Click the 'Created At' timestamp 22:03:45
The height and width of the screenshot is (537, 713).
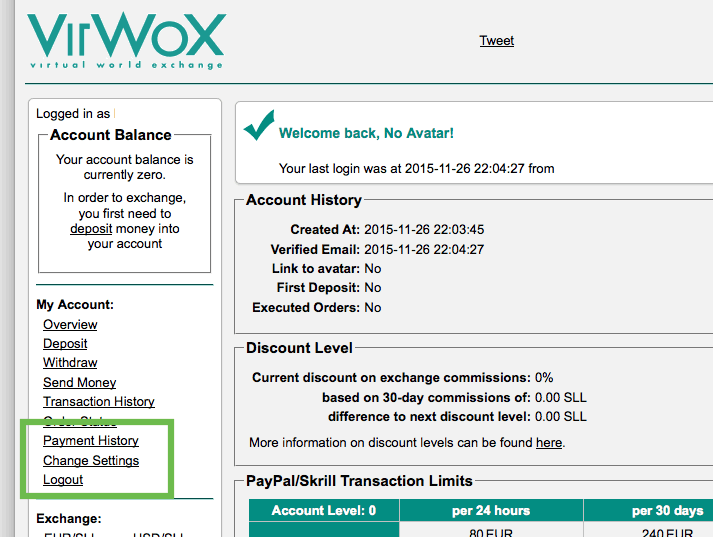tap(424, 229)
